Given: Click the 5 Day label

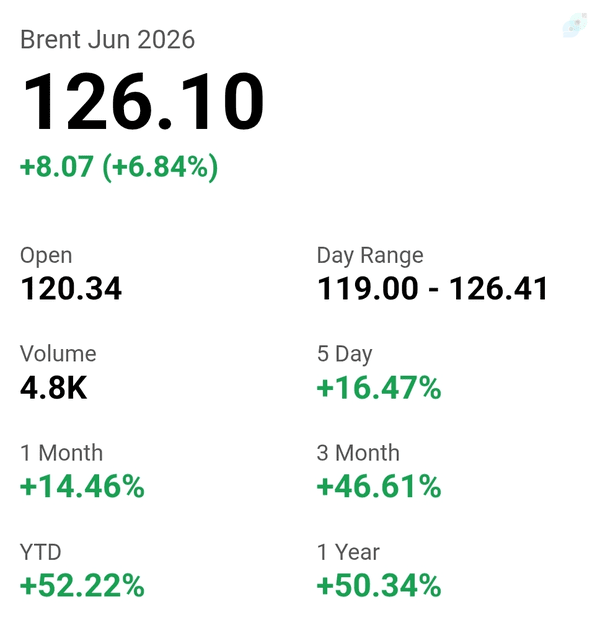Looking at the screenshot, I should coord(344,354).
